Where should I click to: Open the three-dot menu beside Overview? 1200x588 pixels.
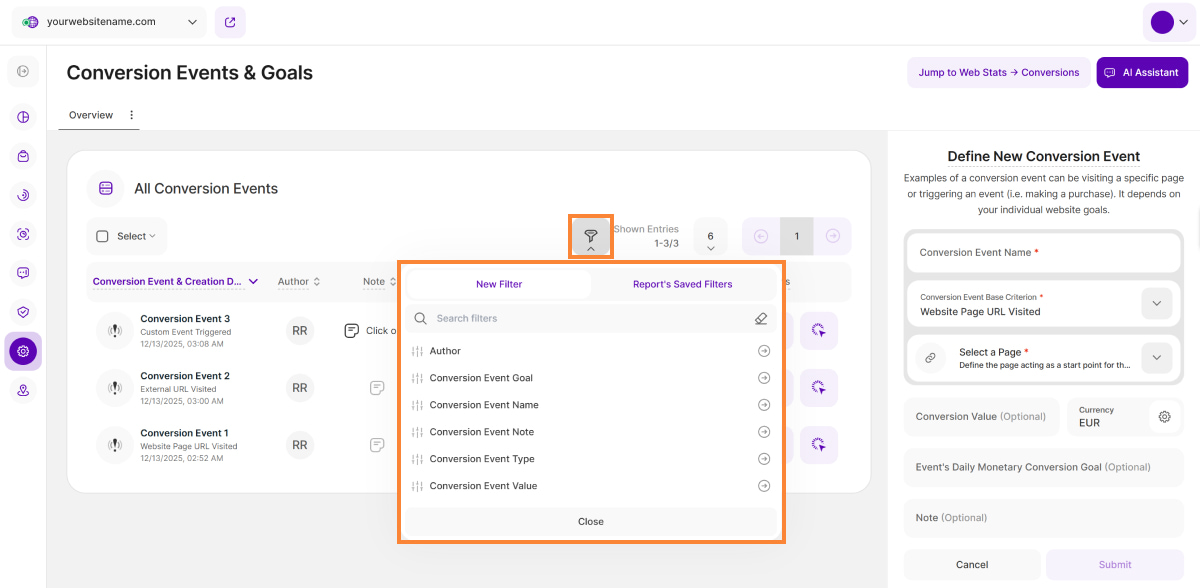point(131,115)
